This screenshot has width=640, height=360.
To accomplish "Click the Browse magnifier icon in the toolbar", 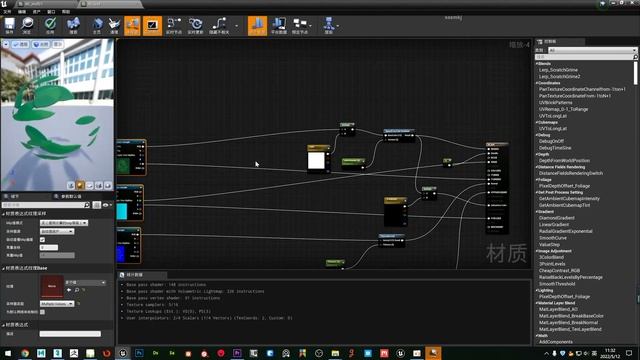I will point(27,26).
